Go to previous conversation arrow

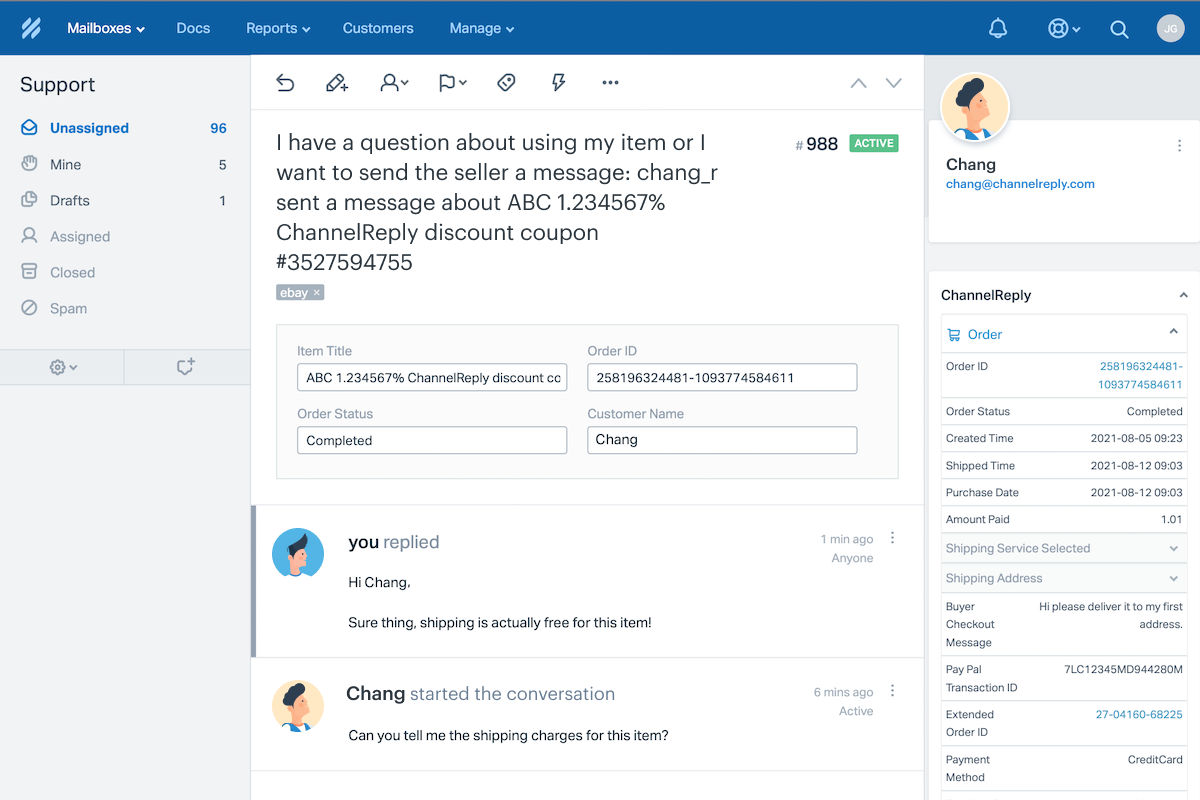point(858,83)
